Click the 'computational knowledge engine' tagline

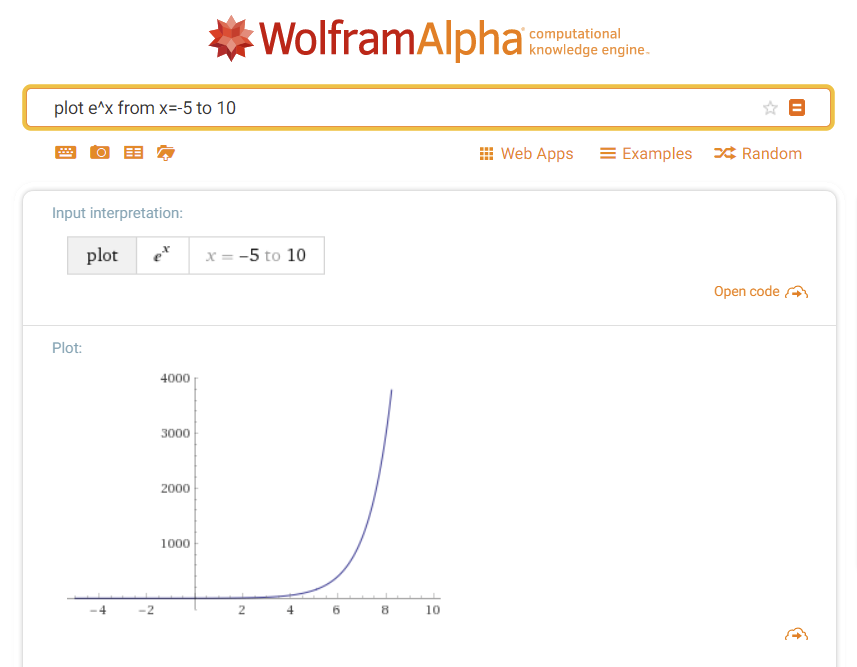point(589,42)
